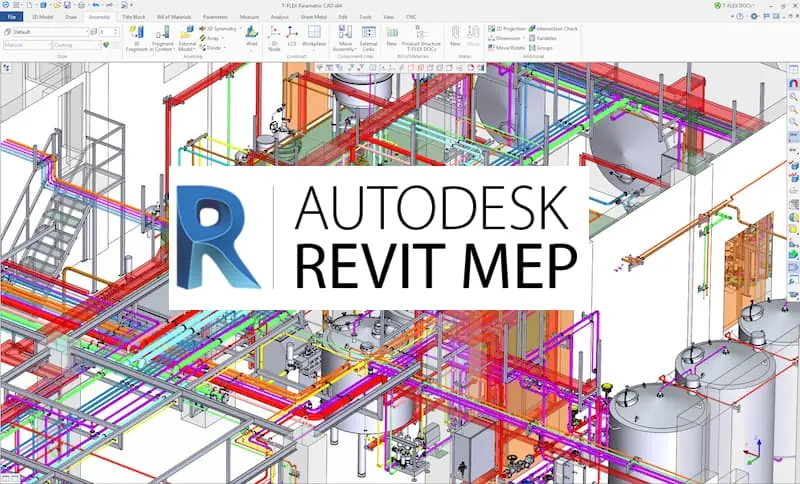Expand the Dimension dropdown arrow
800x484 pixels.
pos(523,38)
